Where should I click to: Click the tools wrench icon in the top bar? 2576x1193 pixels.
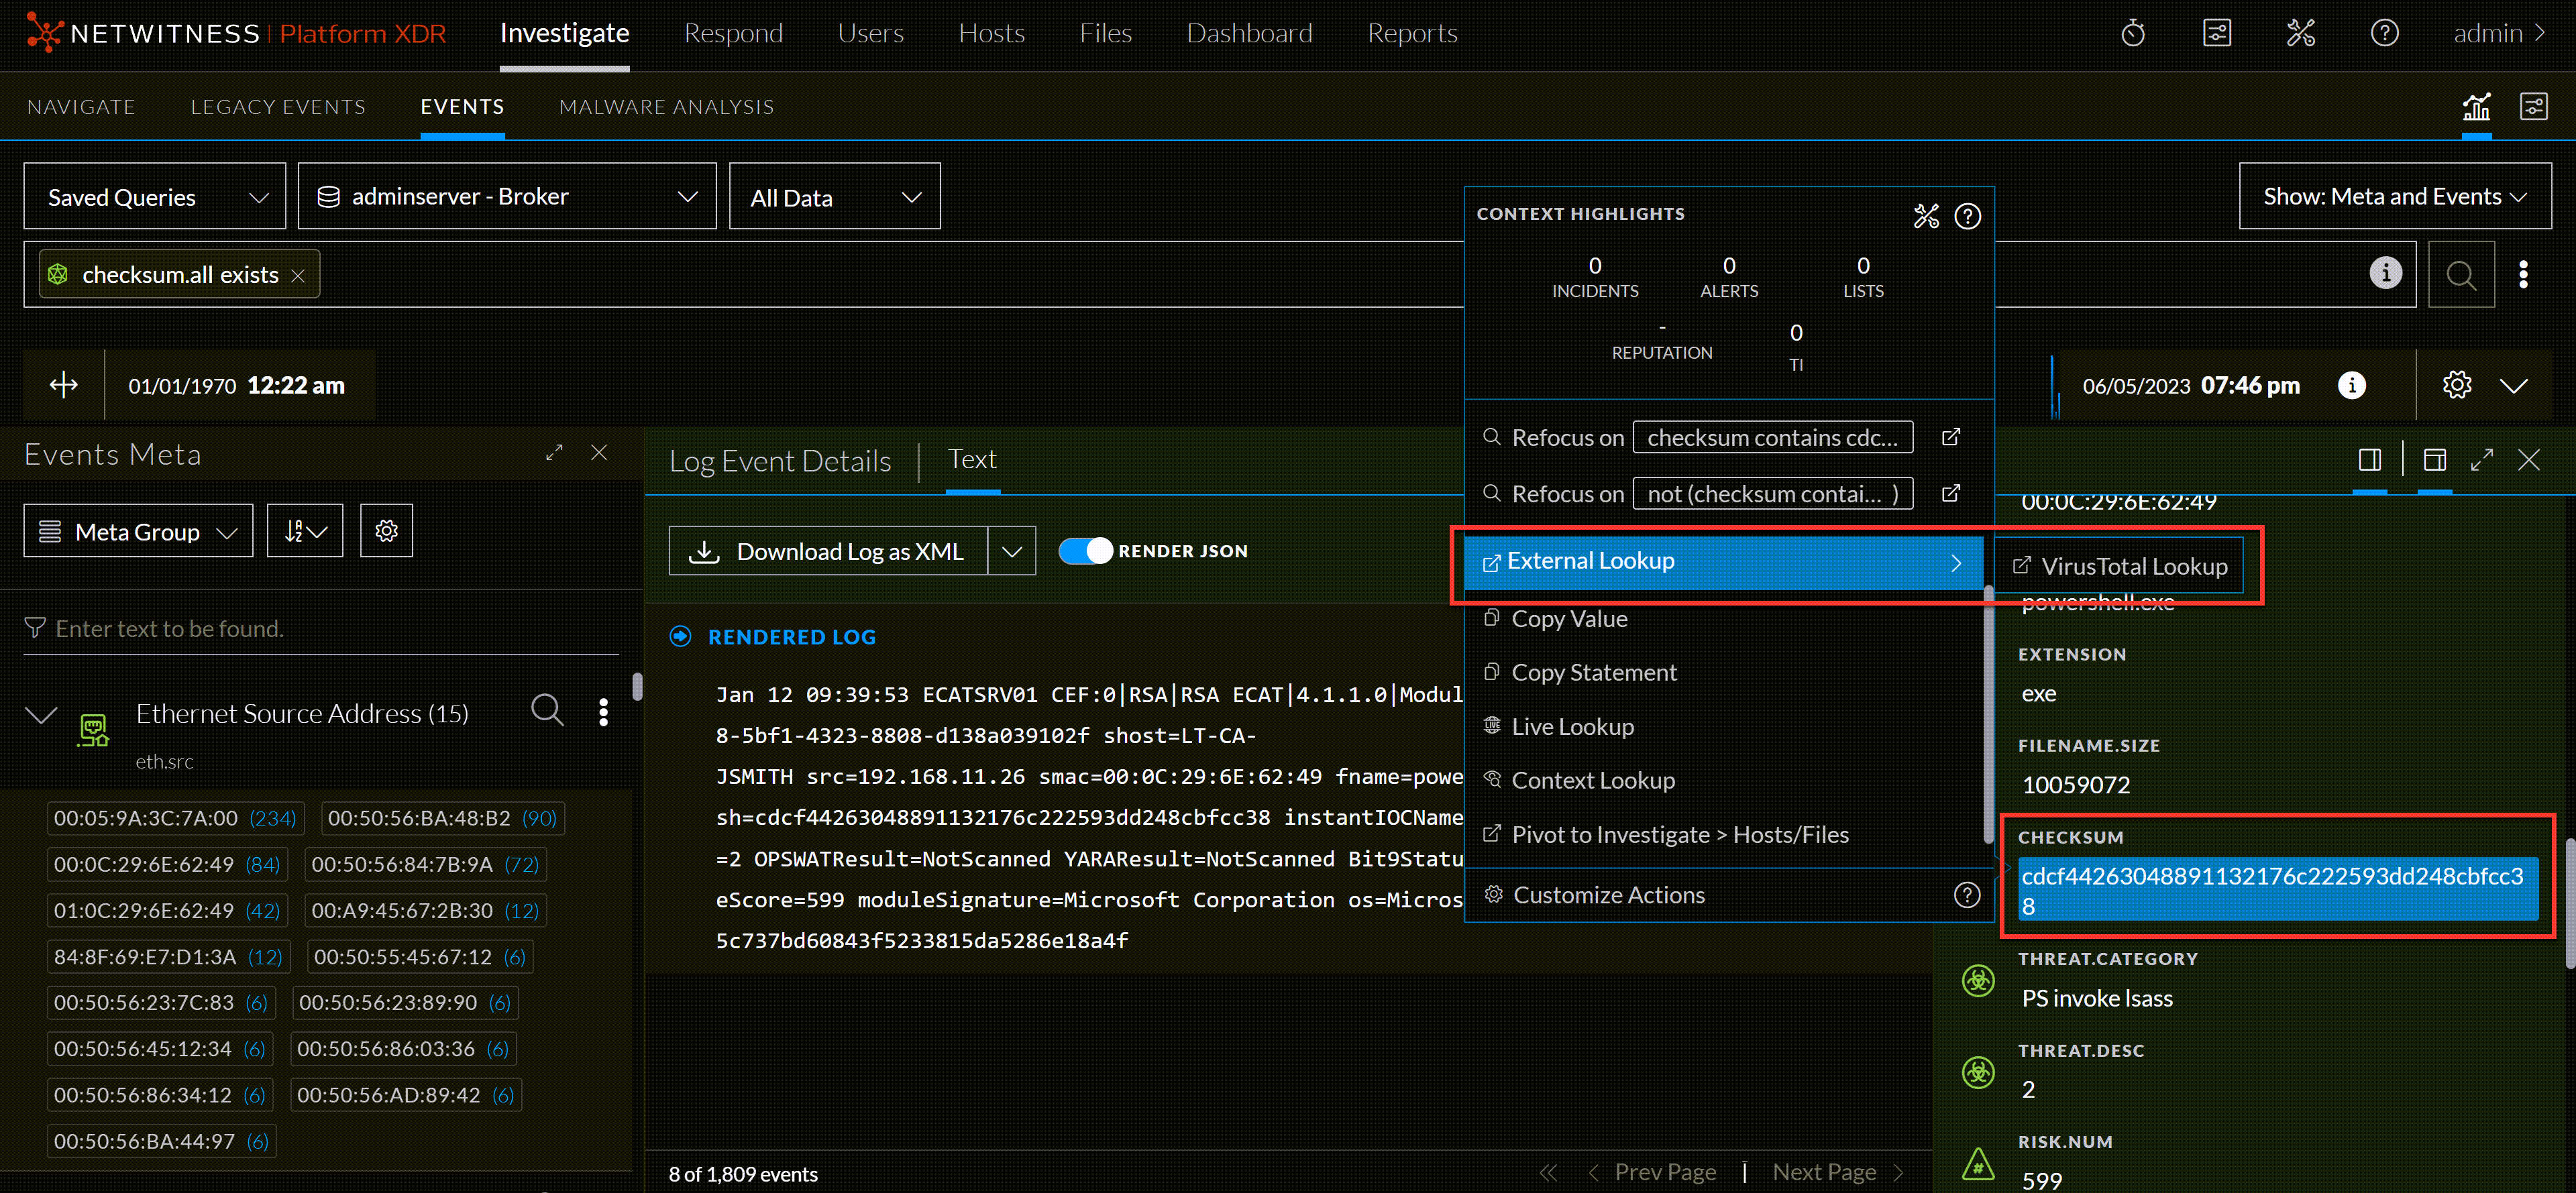[x=2301, y=33]
